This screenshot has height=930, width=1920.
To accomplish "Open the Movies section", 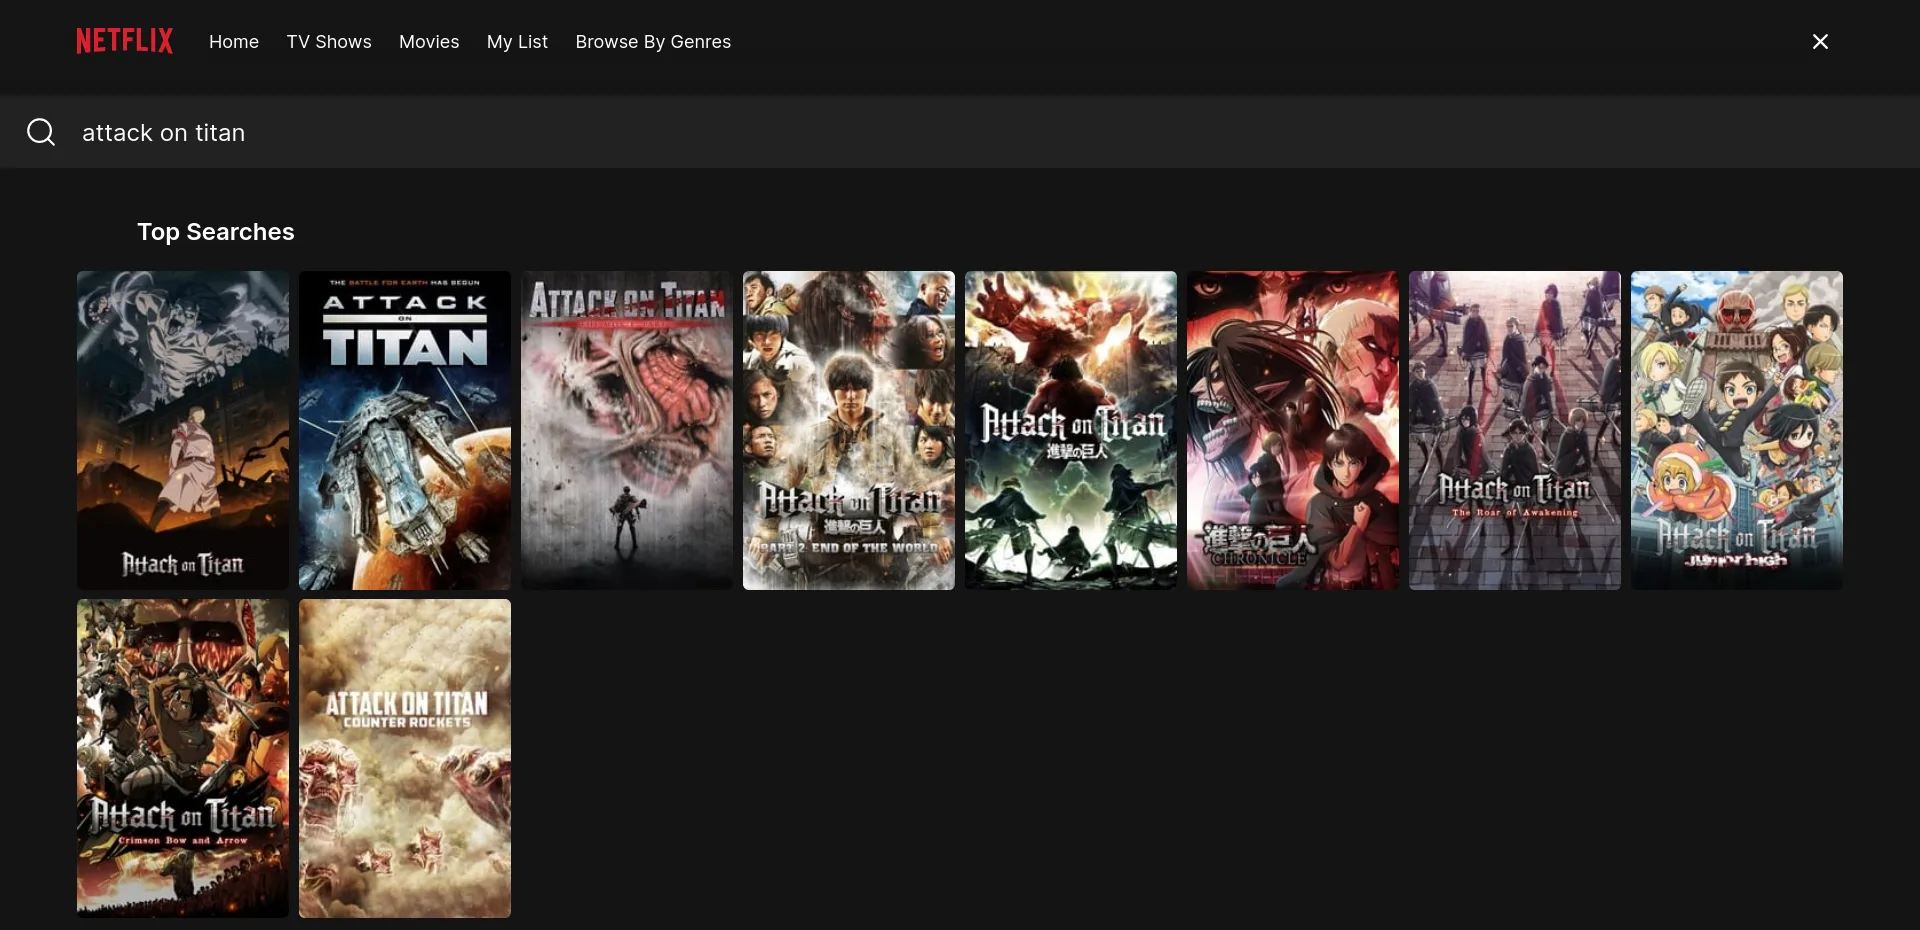I will point(429,42).
